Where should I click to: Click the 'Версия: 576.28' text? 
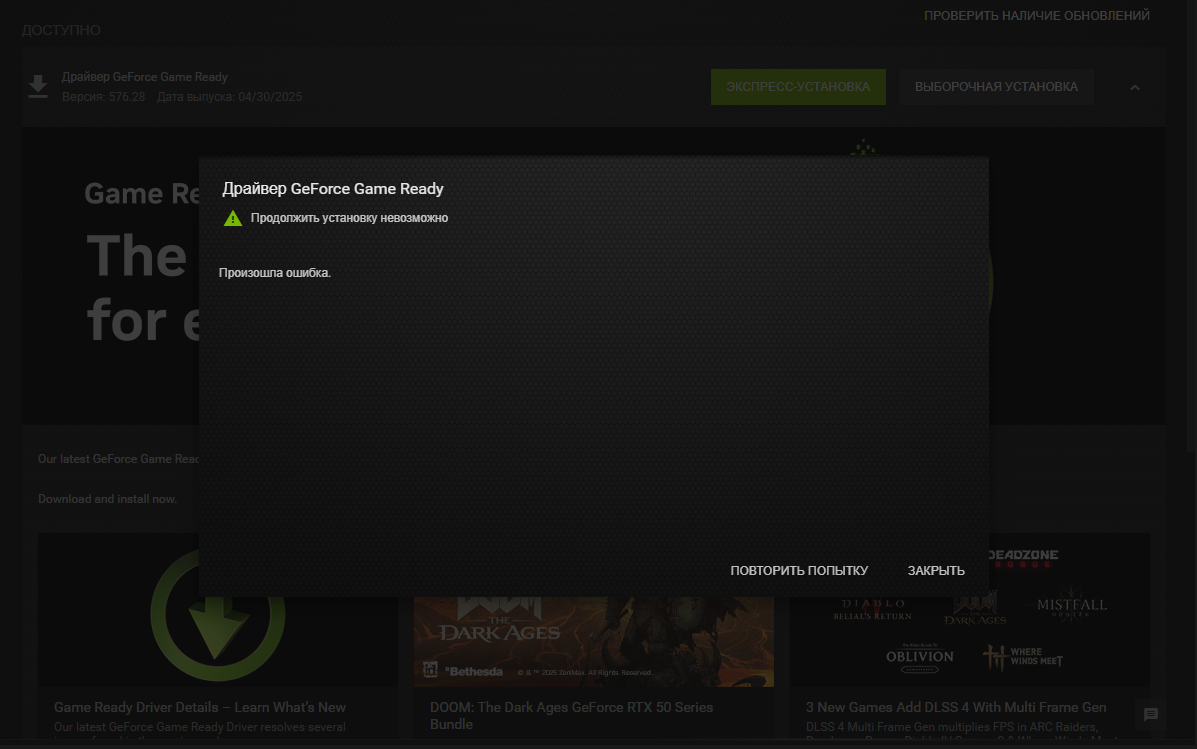point(103,97)
